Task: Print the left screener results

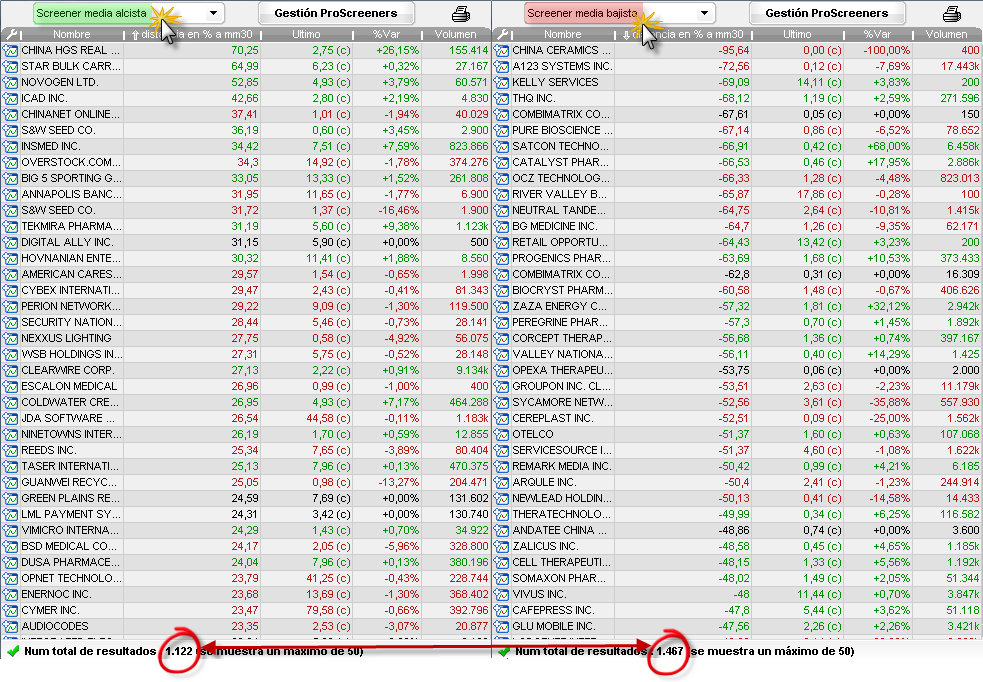Action: [x=461, y=13]
